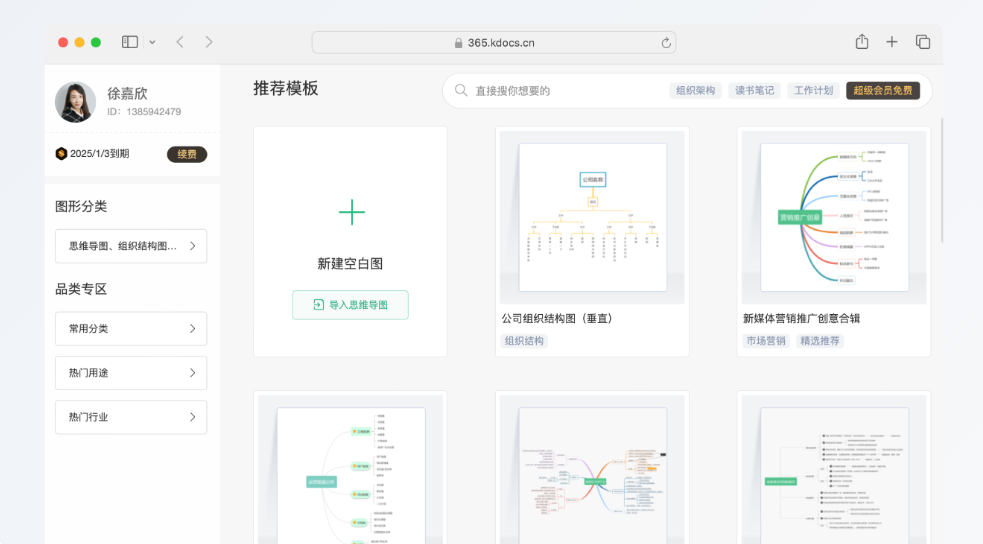983x544 pixels.
Task: Open the yellow-node mind map template thumbnail
Action: coord(350,469)
